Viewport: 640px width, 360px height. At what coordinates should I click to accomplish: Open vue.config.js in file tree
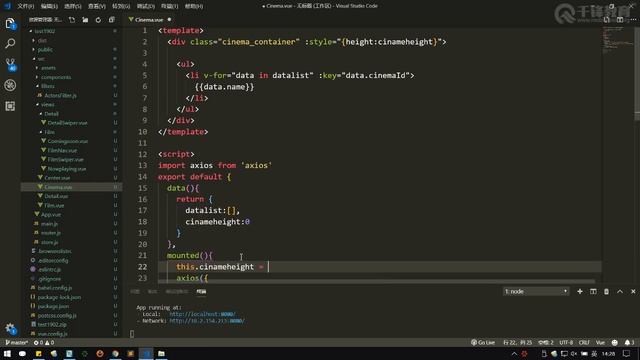[52, 333]
